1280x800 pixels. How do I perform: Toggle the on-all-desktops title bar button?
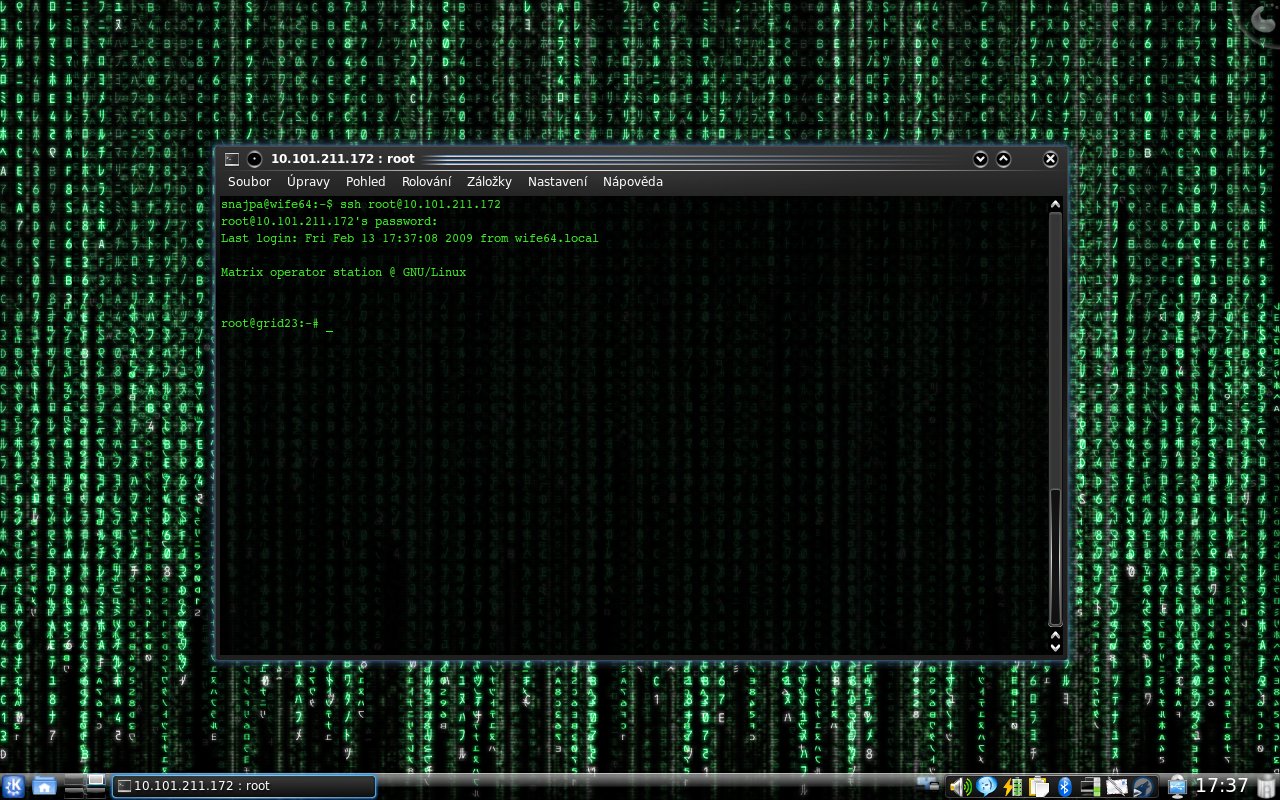click(x=255, y=159)
